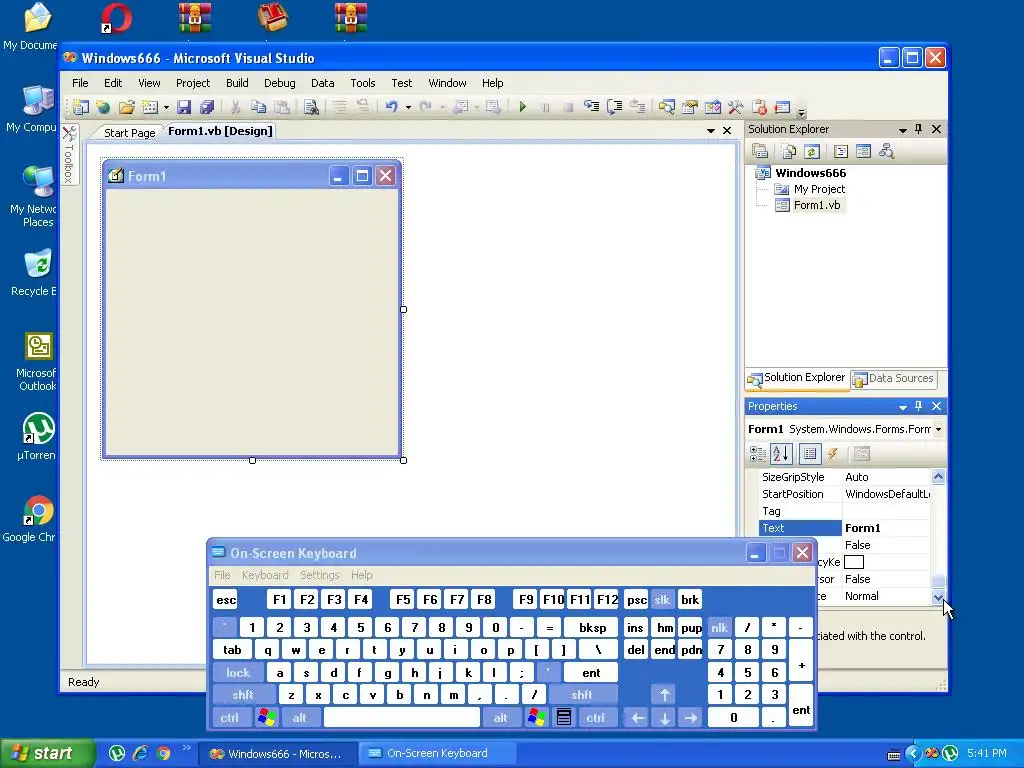Click Properties grid scroll up arrow
Image resolution: width=1024 pixels, height=768 pixels.
coord(938,477)
